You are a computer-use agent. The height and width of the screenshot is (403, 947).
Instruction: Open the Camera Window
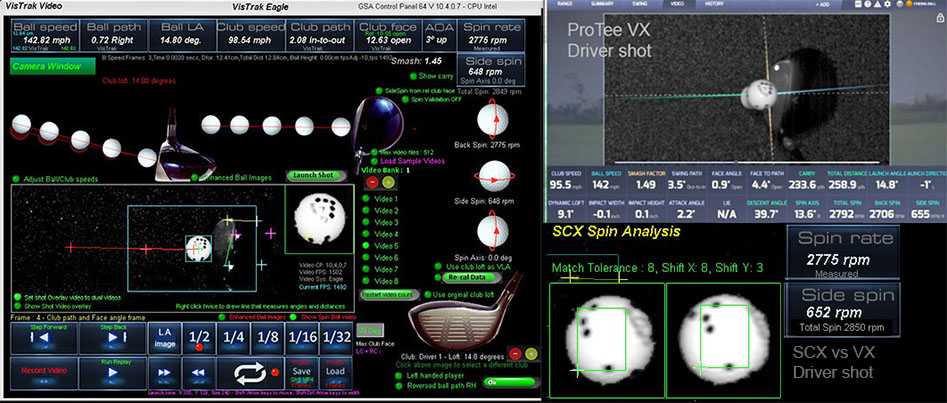click(53, 66)
